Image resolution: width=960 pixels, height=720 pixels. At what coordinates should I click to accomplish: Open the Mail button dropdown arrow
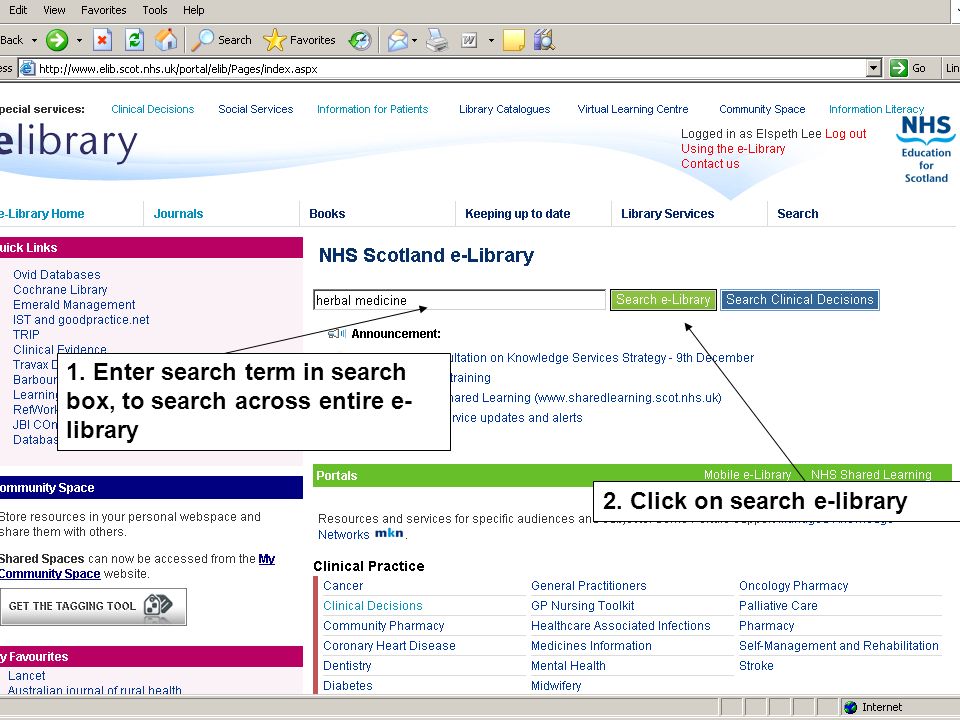point(414,40)
